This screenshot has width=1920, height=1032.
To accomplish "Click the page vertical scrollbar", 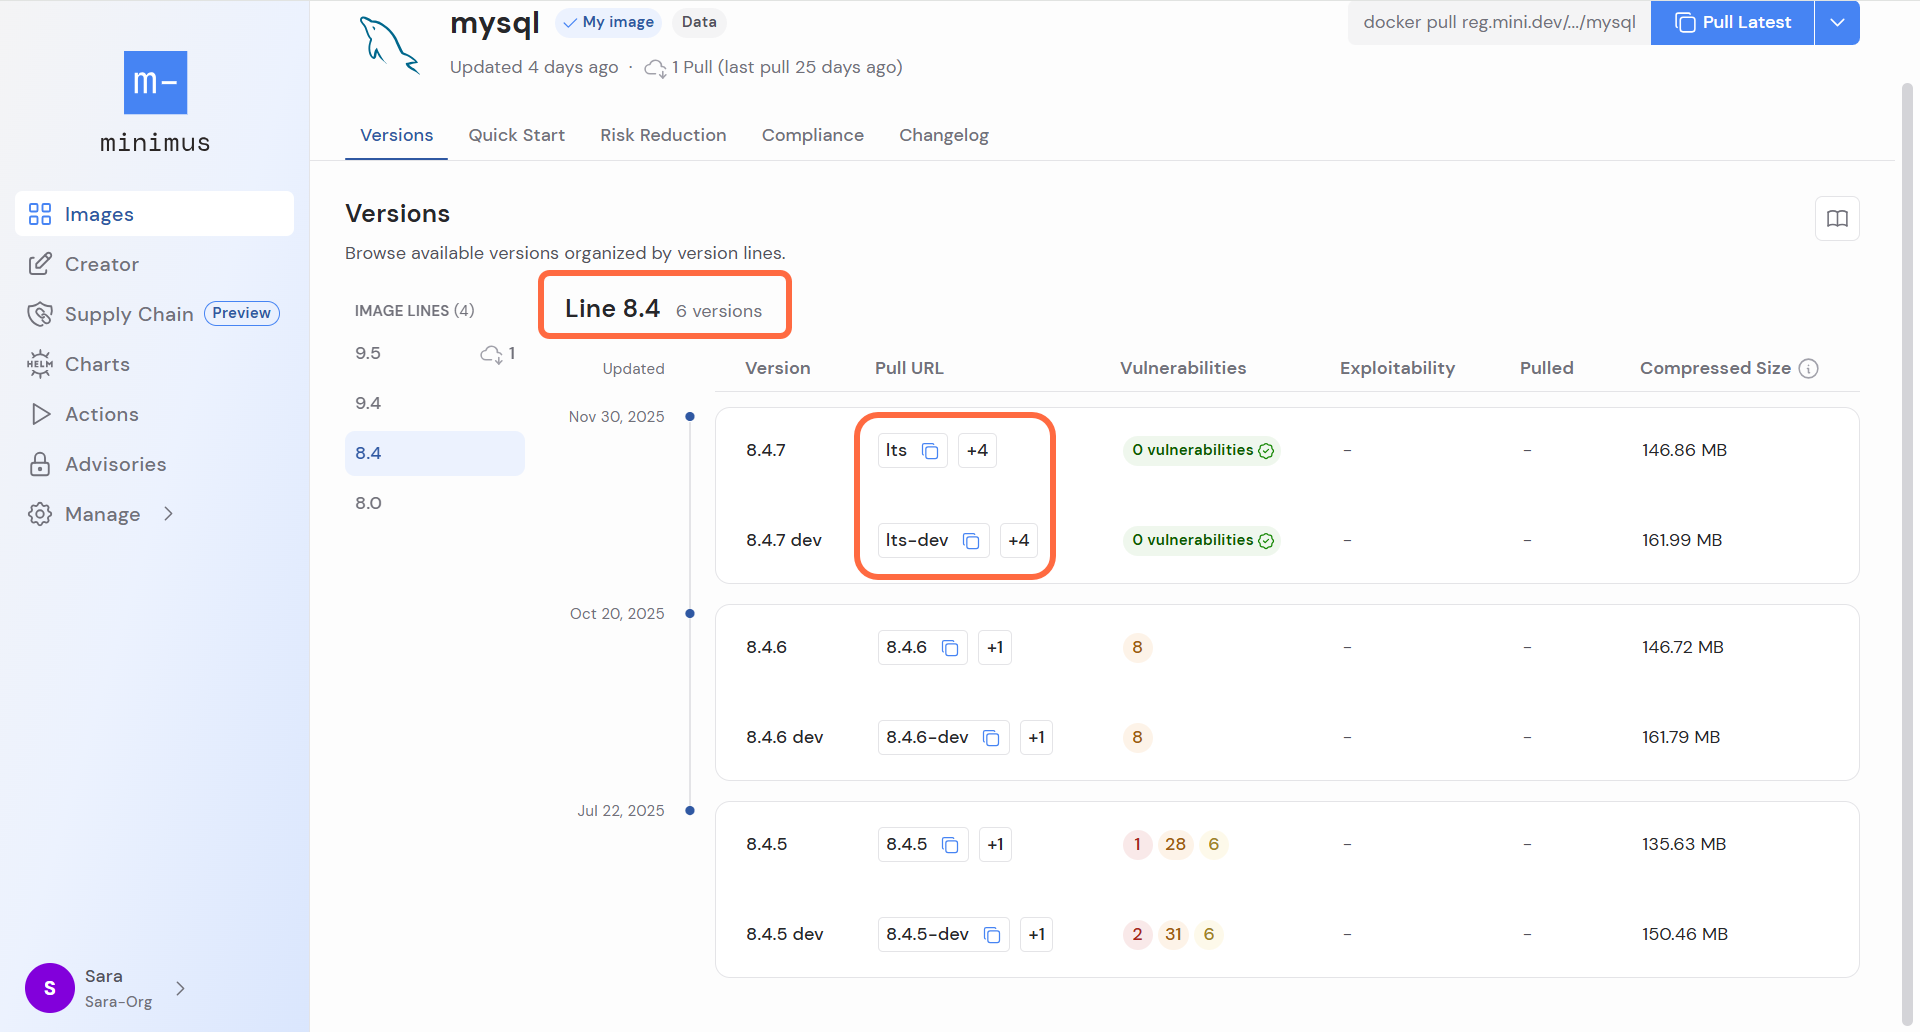I will pos(1907,555).
